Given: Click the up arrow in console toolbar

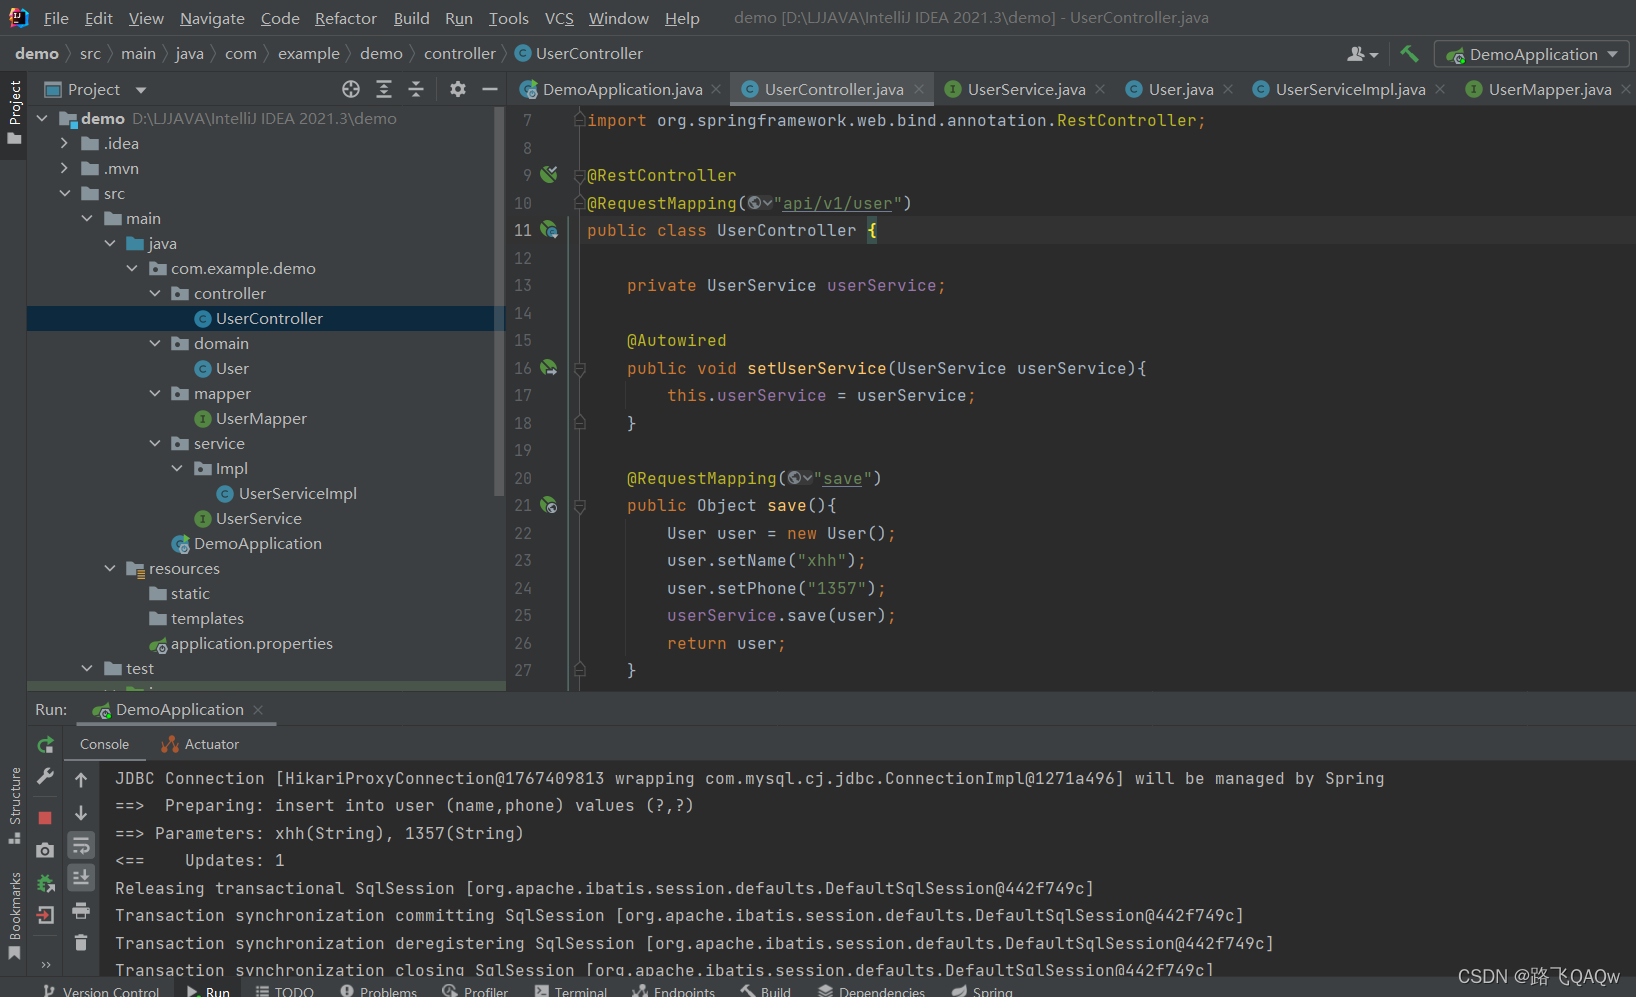Looking at the screenshot, I should click(81, 780).
